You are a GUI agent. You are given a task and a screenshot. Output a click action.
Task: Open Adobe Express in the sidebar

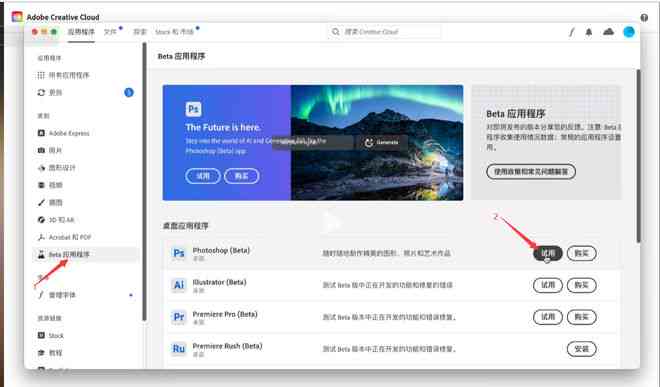[x=64, y=133]
